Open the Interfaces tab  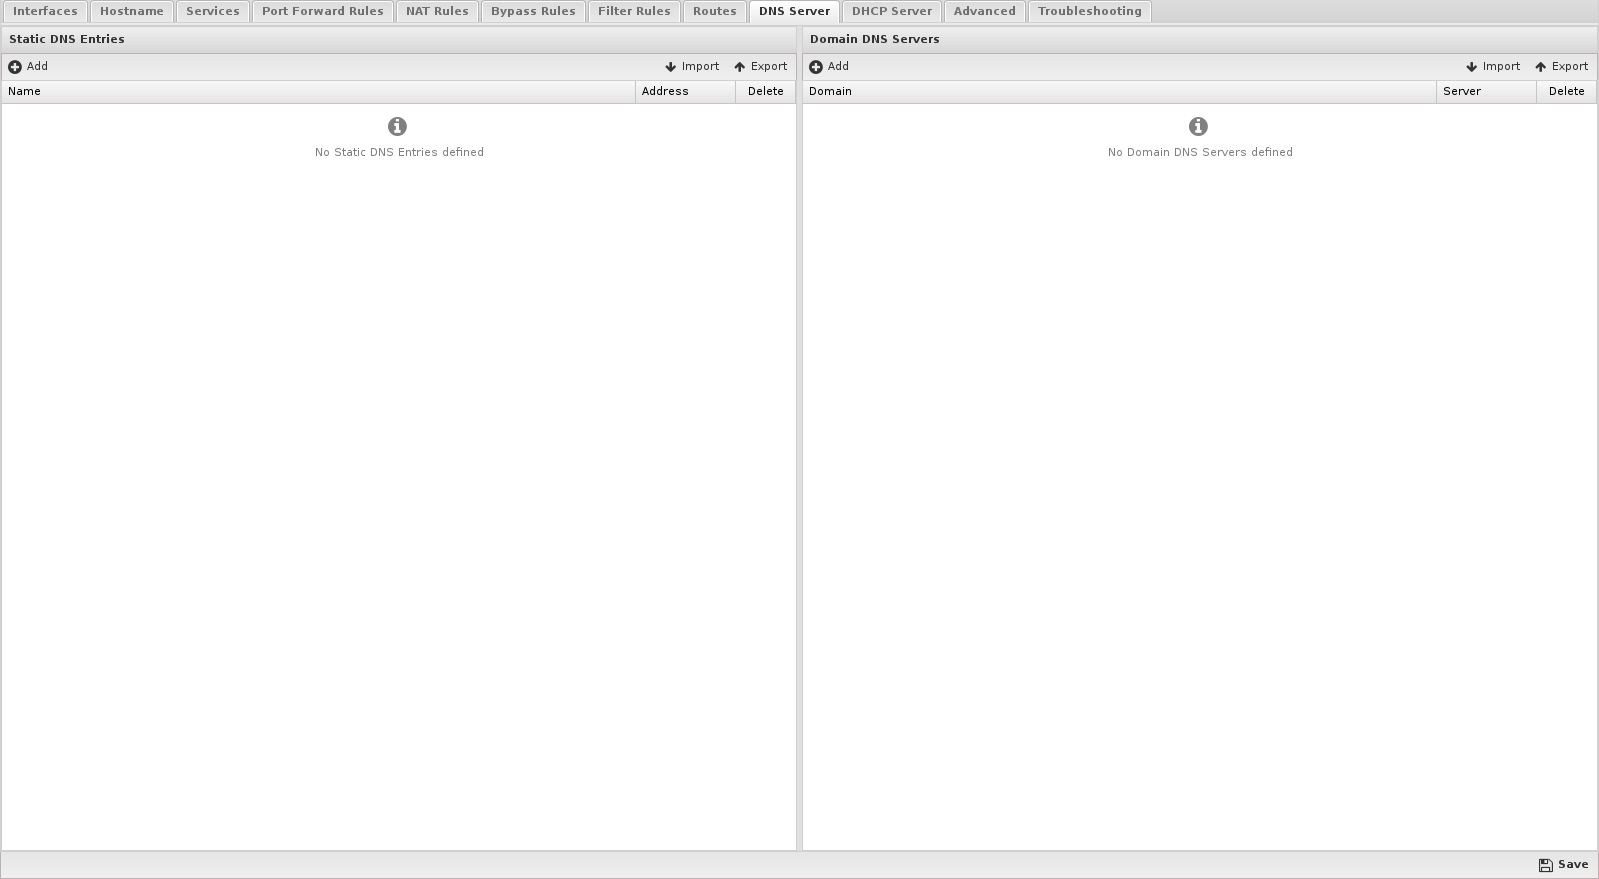point(45,11)
